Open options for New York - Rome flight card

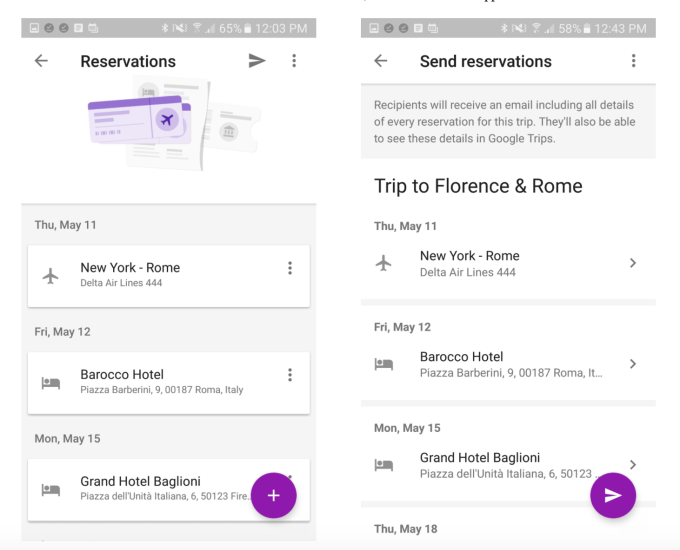click(x=290, y=268)
